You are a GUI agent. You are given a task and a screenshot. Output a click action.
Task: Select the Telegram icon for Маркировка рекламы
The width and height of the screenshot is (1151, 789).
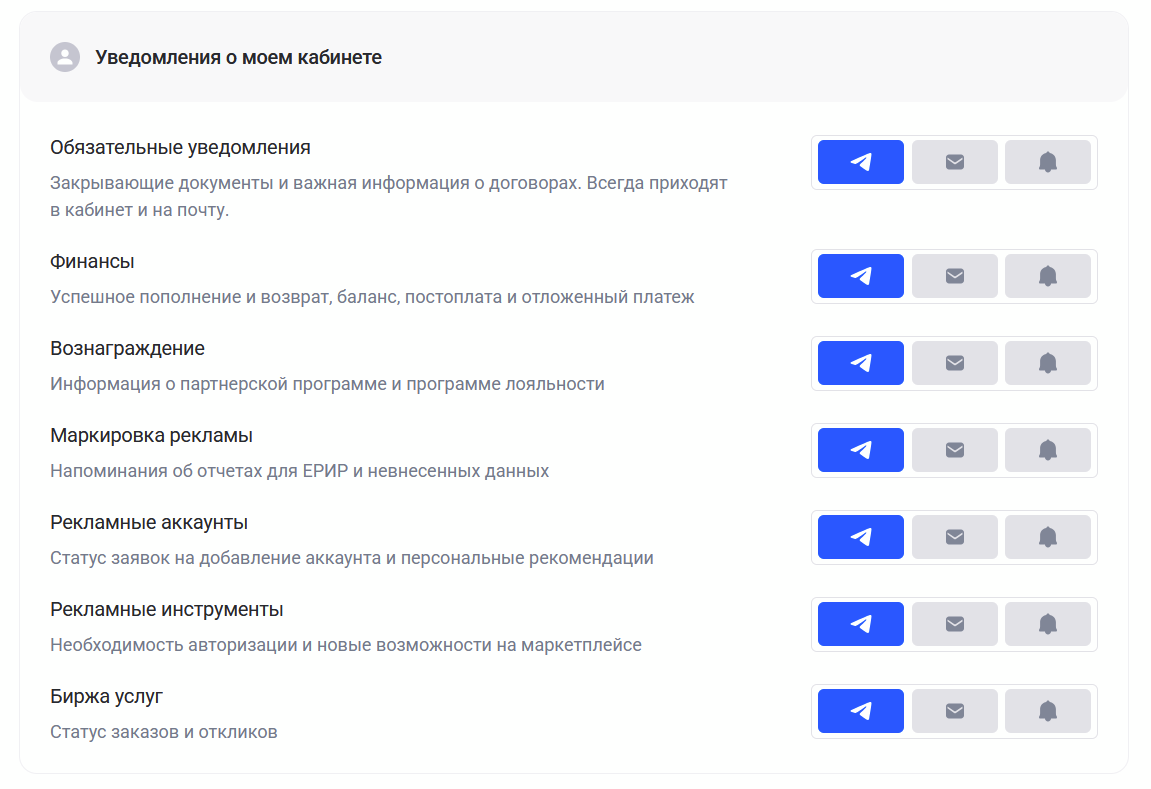click(x=860, y=449)
